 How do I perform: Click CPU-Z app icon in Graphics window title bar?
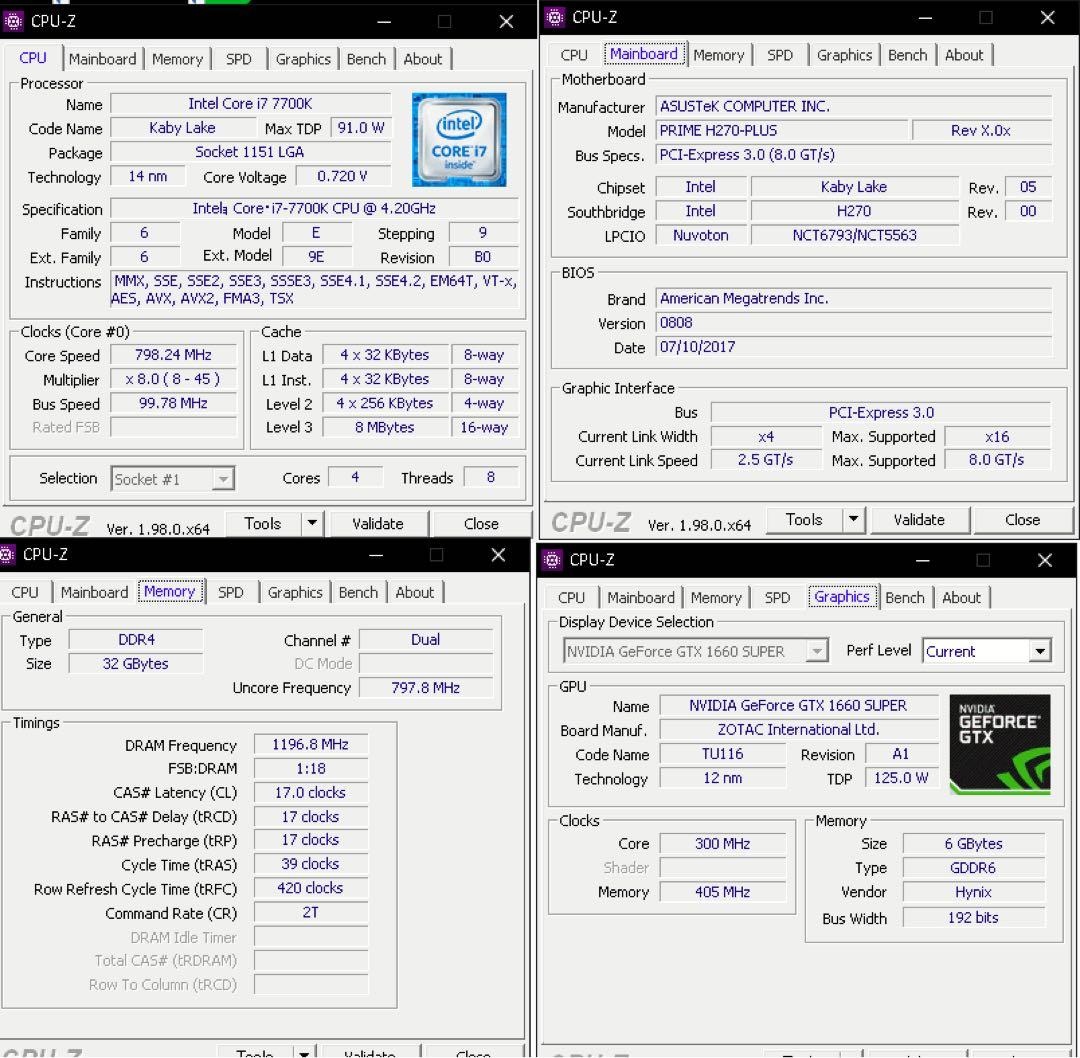[x=552, y=560]
